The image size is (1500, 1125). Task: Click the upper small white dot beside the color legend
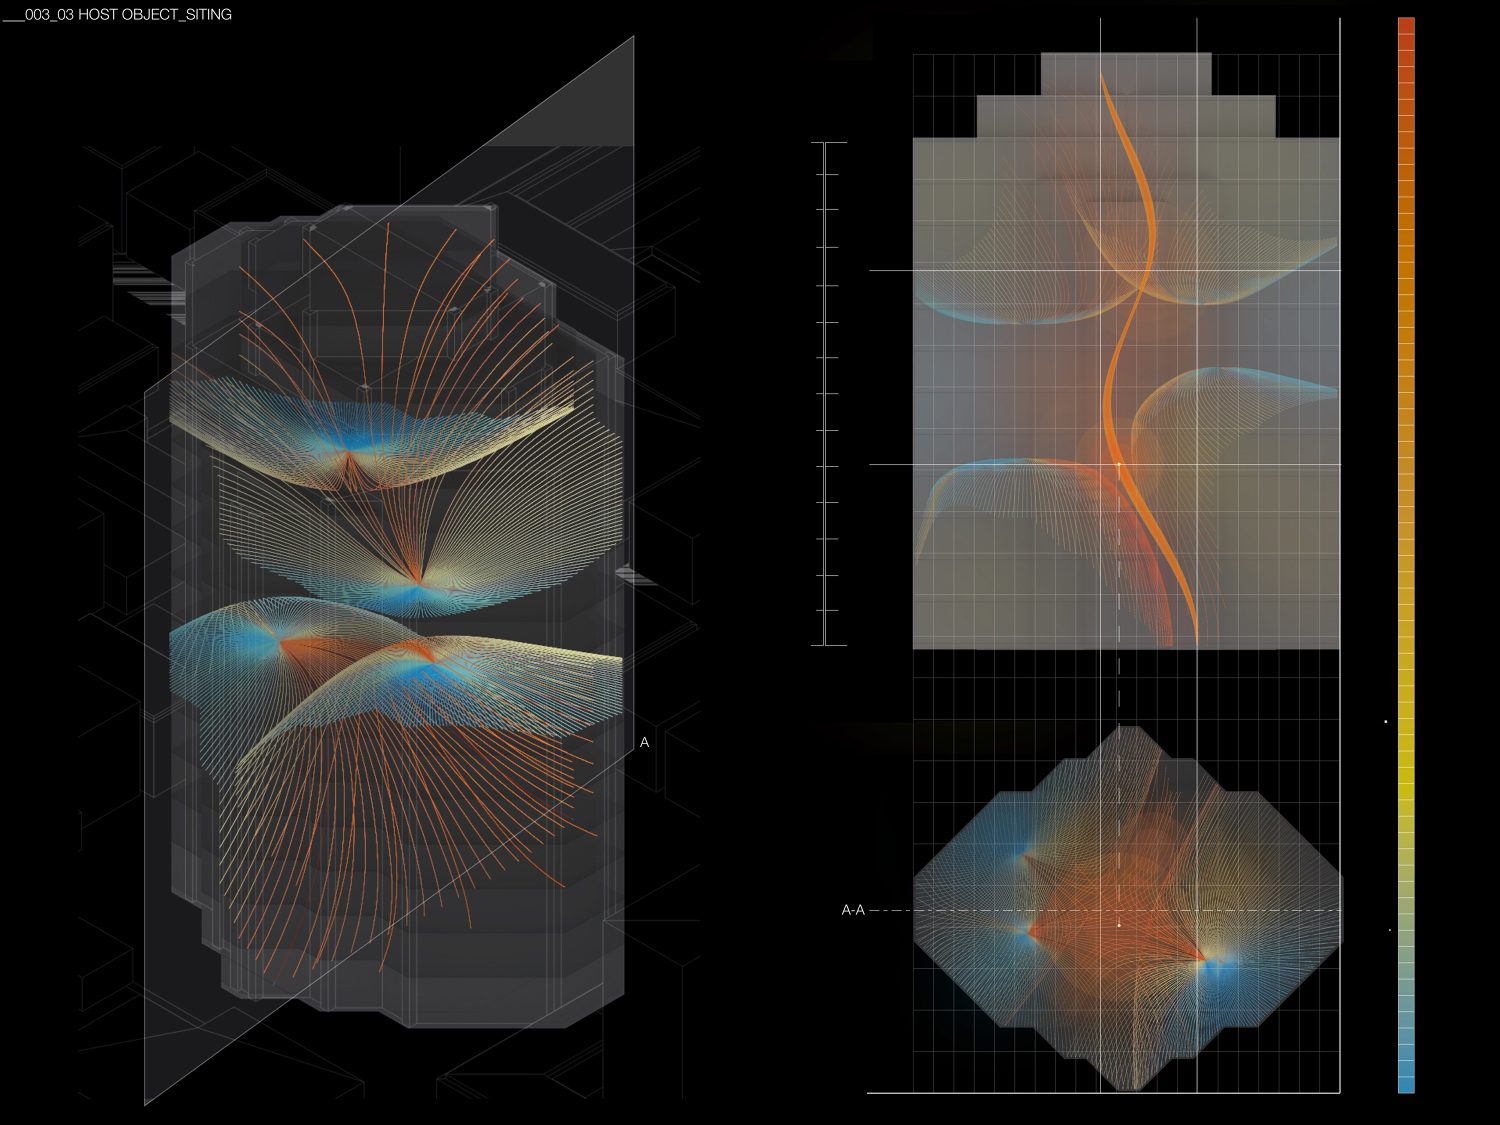click(1385, 721)
